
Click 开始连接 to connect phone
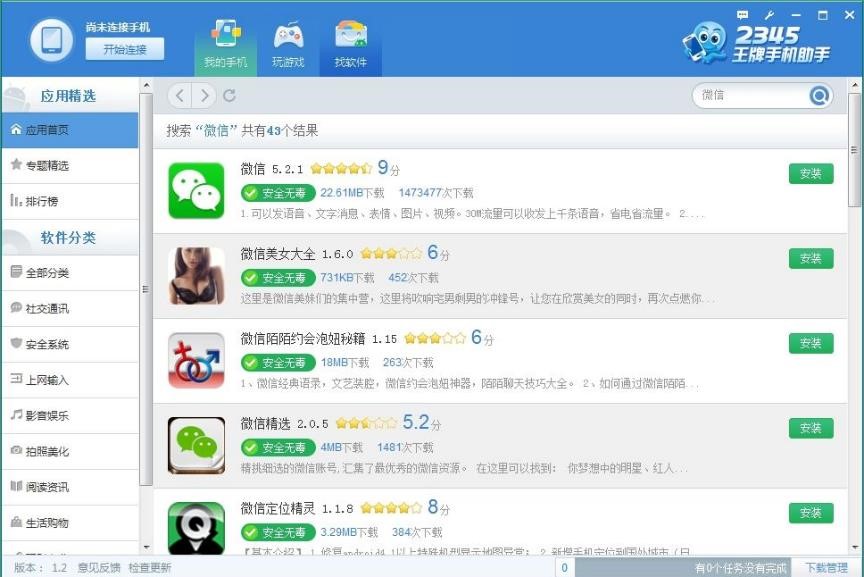[124, 49]
